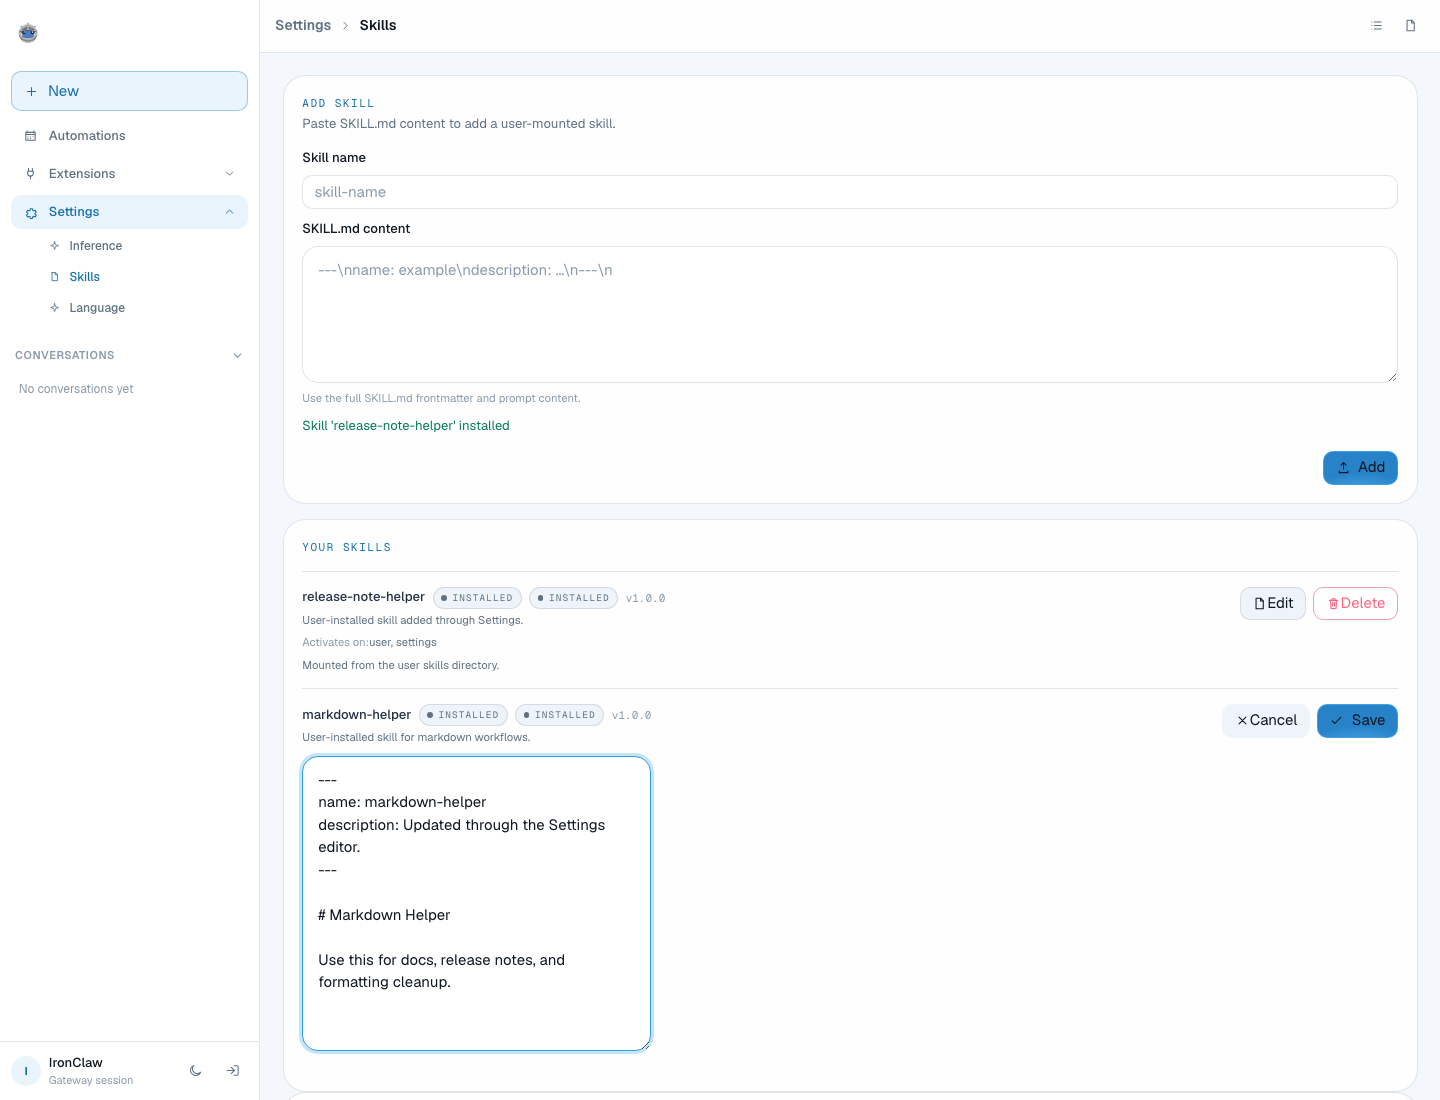This screenshot has height=1100, width=1440.
Task: Click the Add skill button
Action: (x=1360, y=468)
